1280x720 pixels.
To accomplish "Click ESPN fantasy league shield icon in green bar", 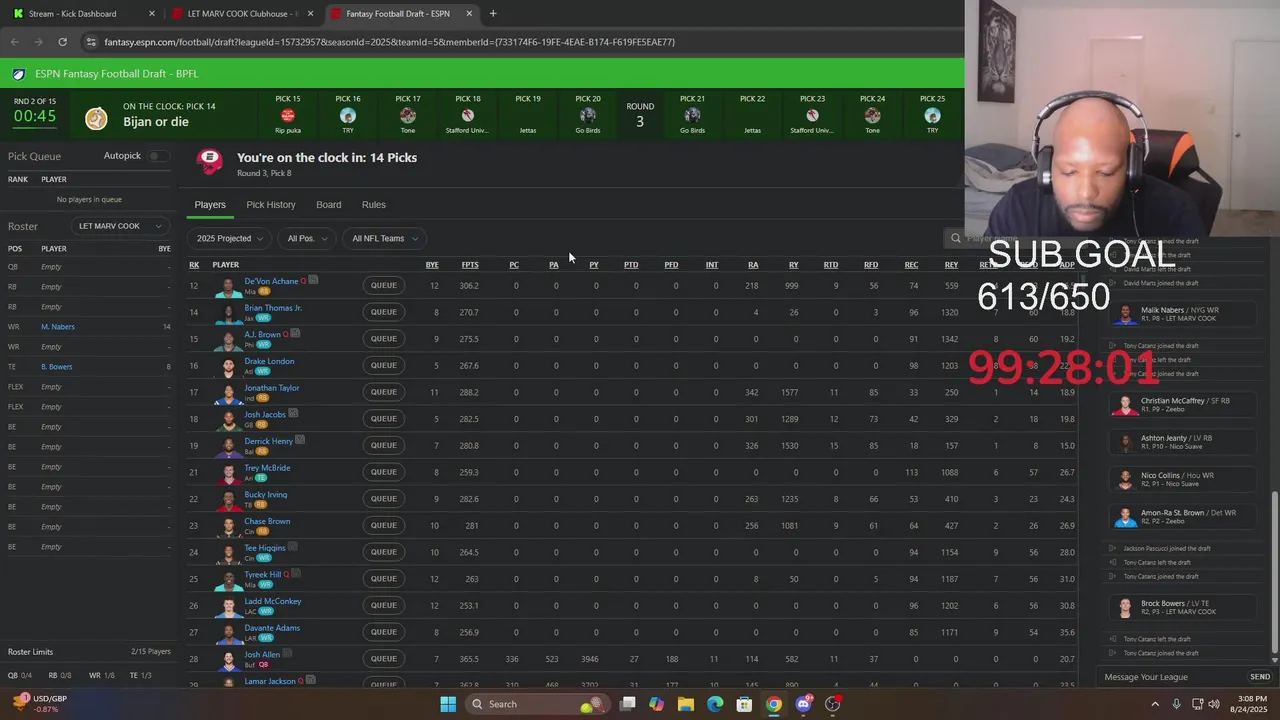I will 20,74.
